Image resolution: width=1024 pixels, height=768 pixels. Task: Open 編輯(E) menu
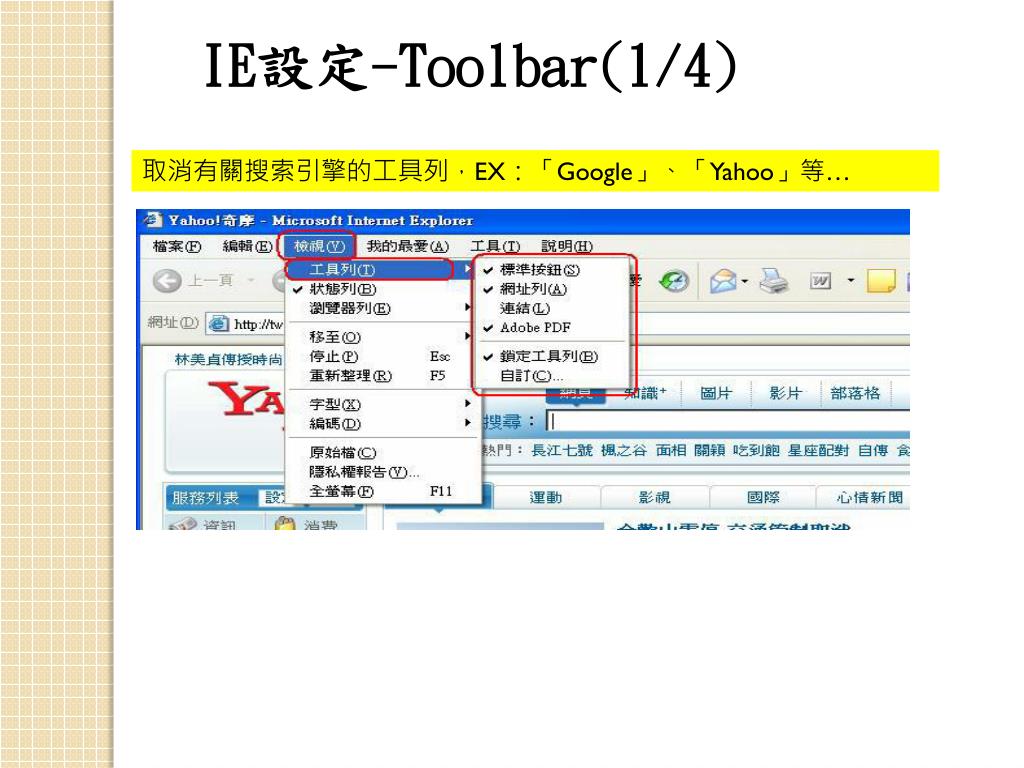coord(247,246)
